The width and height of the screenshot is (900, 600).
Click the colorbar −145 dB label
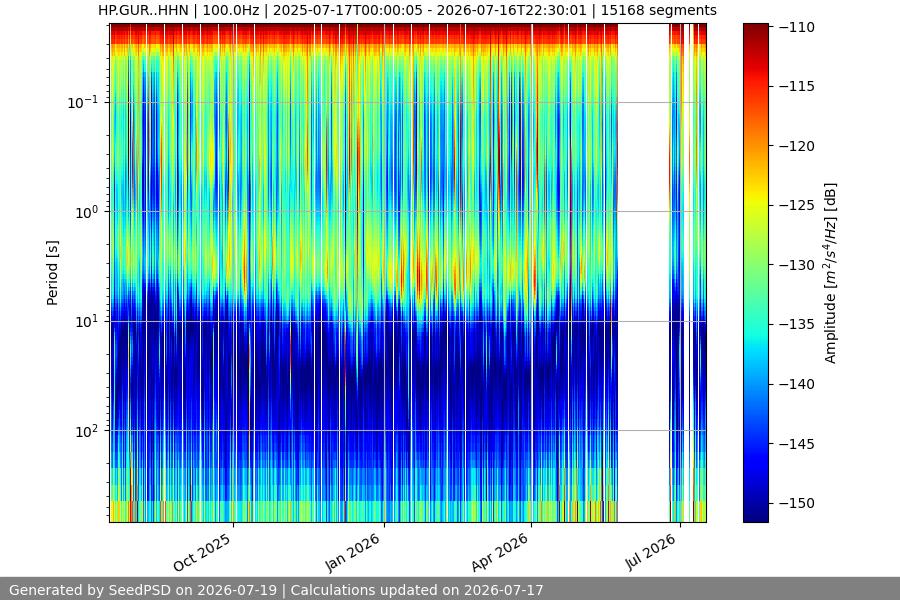coord(797,444)
